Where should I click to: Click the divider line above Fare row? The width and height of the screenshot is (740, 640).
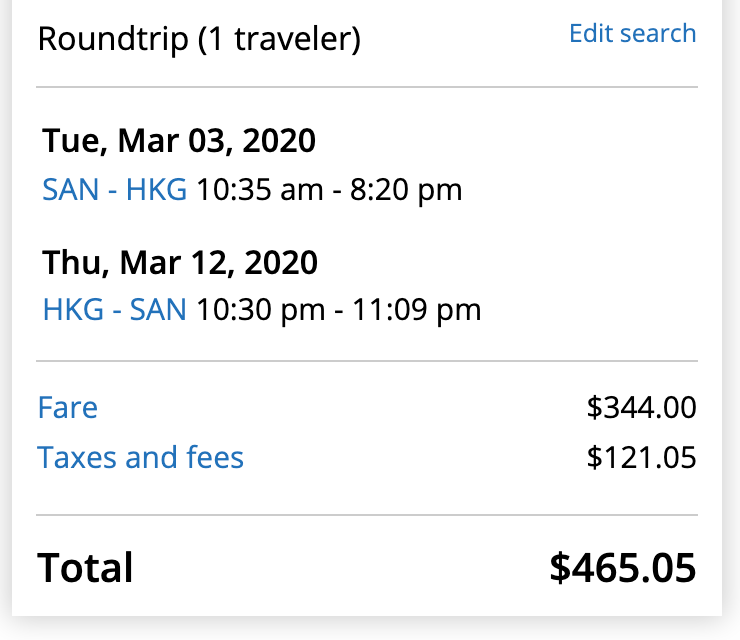coord(367,361)
